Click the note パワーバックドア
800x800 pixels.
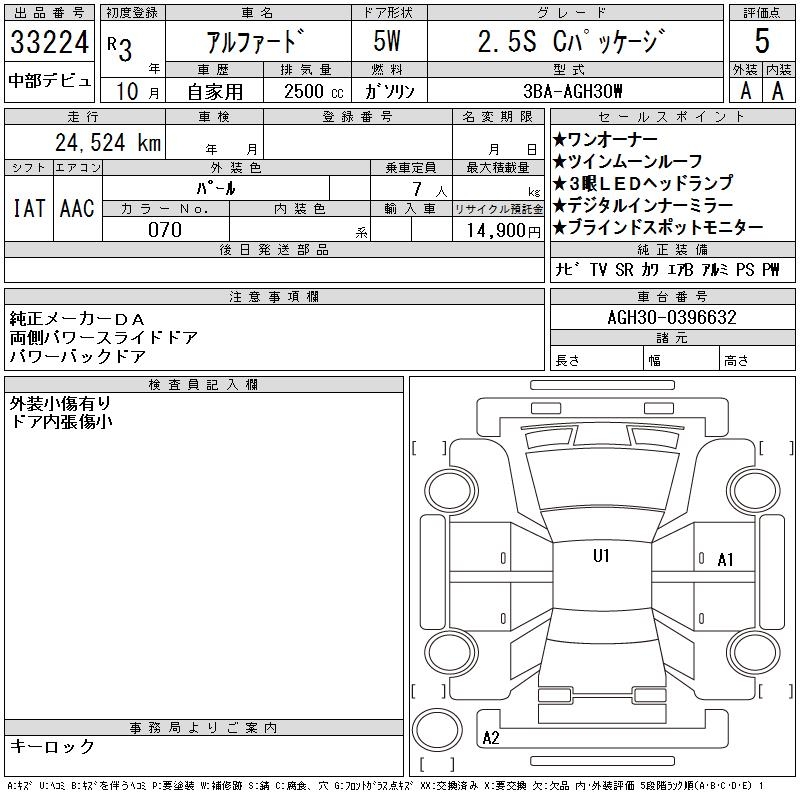click(78, 356)
